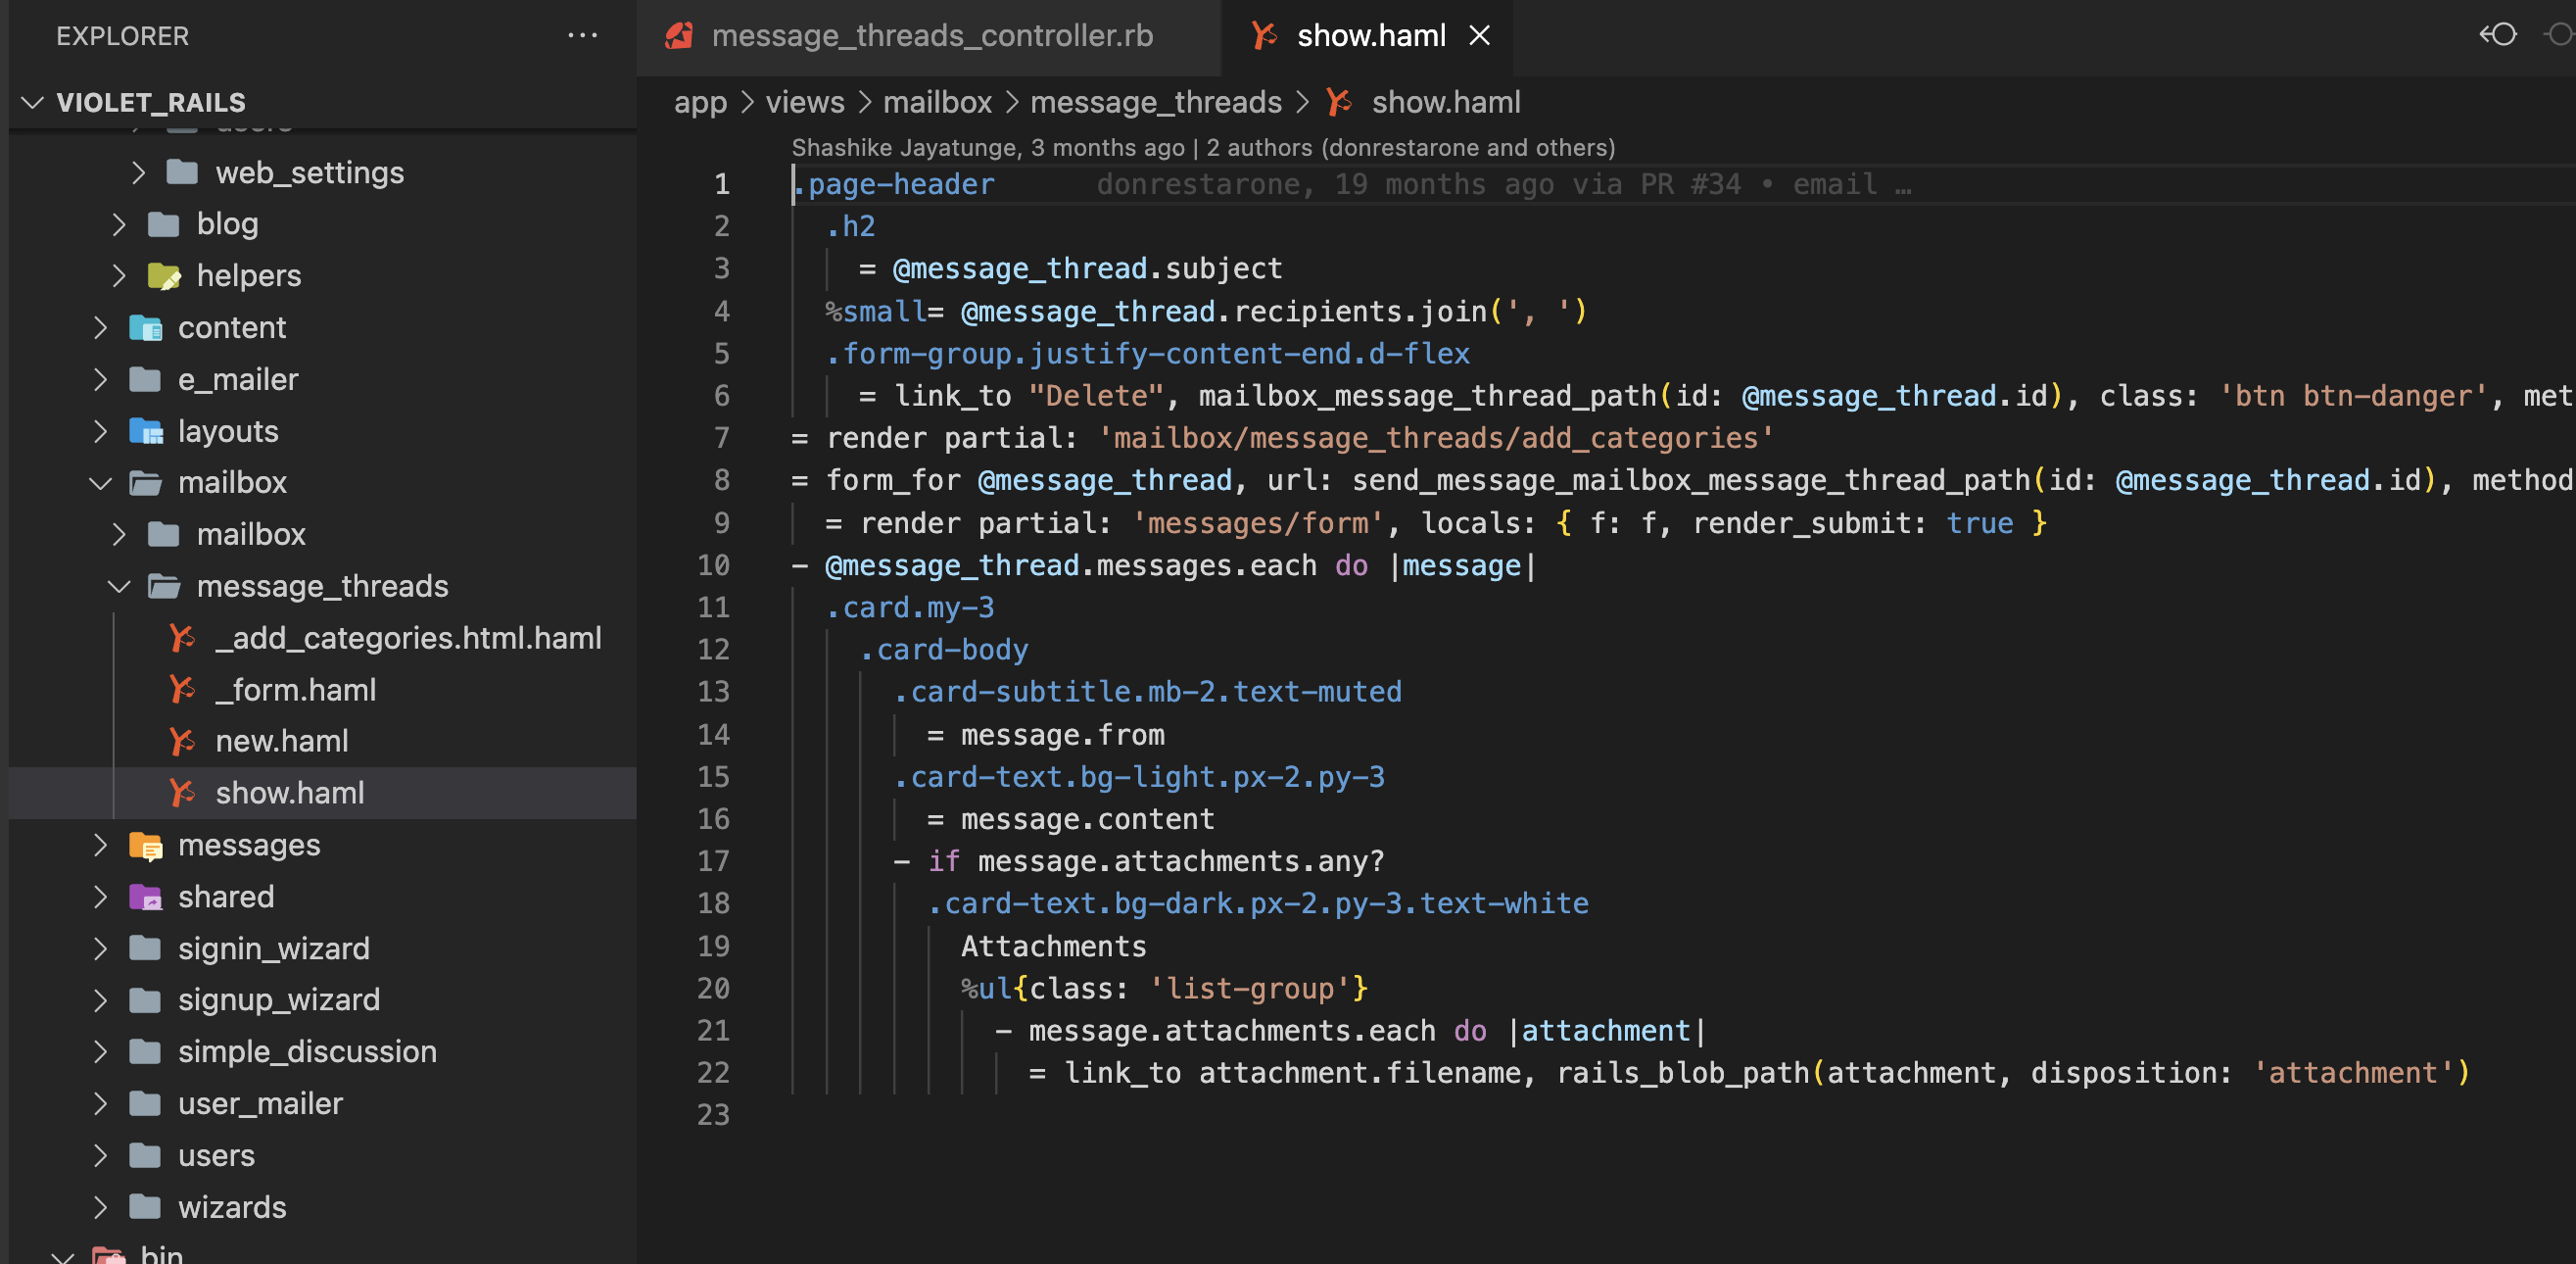Close the show.haml tab
The width and height of the screenshot is (2576, 1264).
[1479, 36]
